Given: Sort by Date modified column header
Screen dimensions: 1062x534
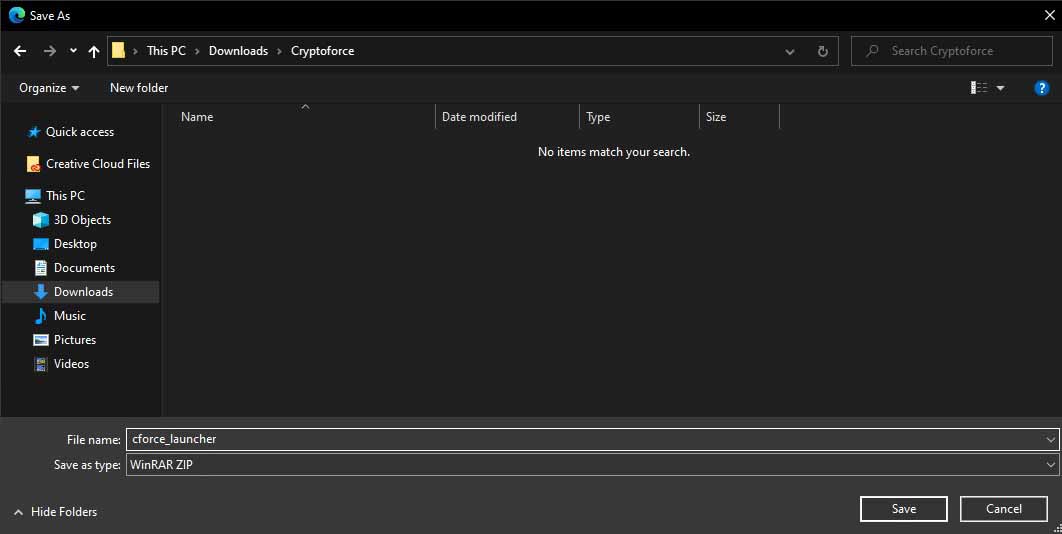Looking at the screenshot, I should pos(480,117).
